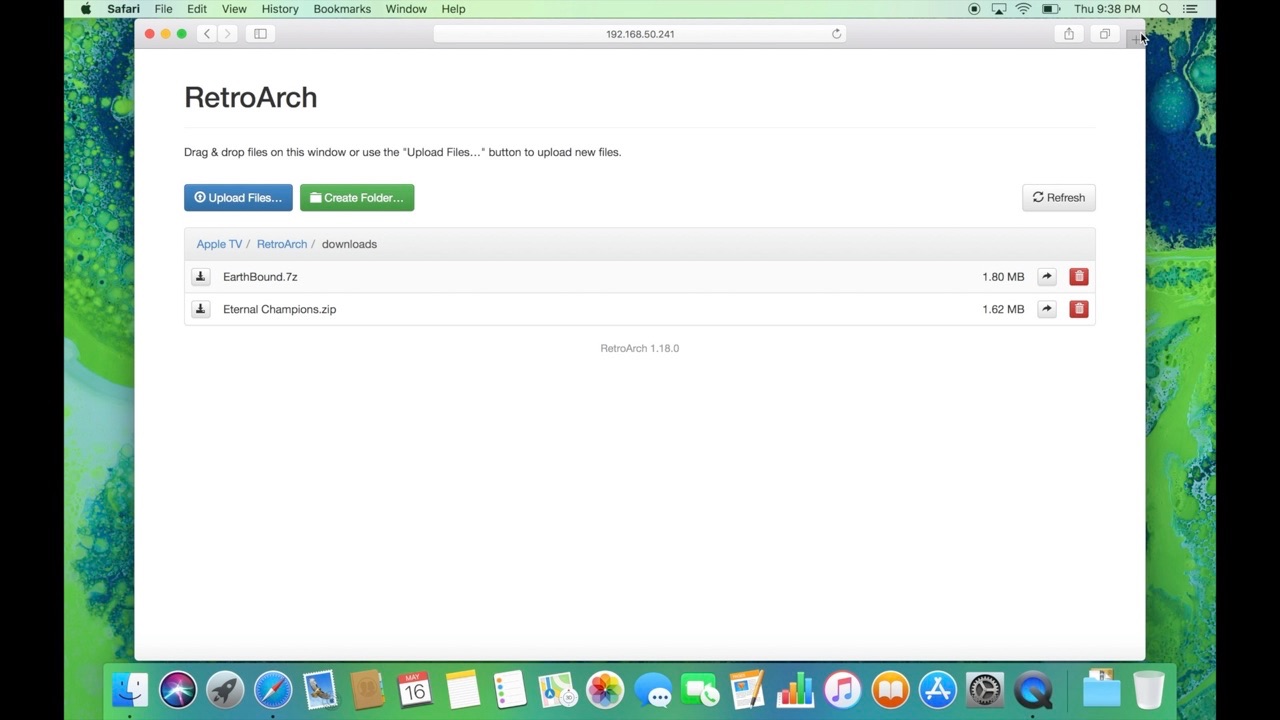Click the Create Folder button
This screenshot has width=1280, height=720.
pyautogui.click(x=356, y=197)
